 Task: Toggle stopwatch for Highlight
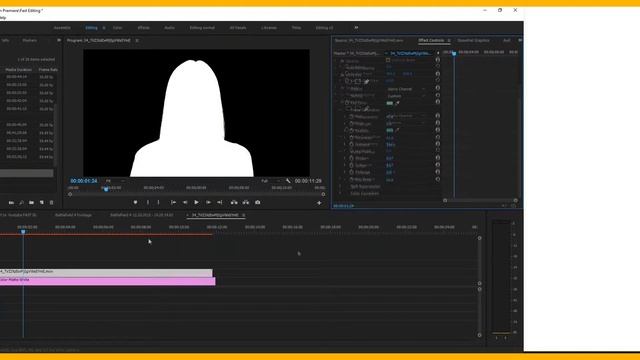point(351,123)
